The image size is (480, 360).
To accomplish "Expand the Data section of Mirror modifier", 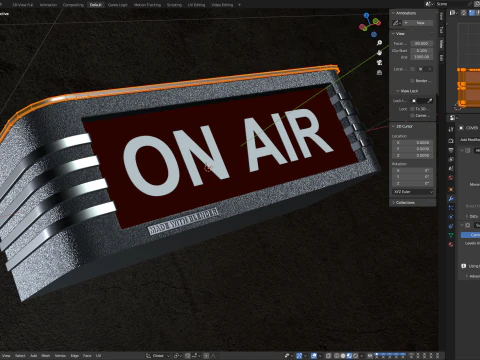I will point(467,216).
